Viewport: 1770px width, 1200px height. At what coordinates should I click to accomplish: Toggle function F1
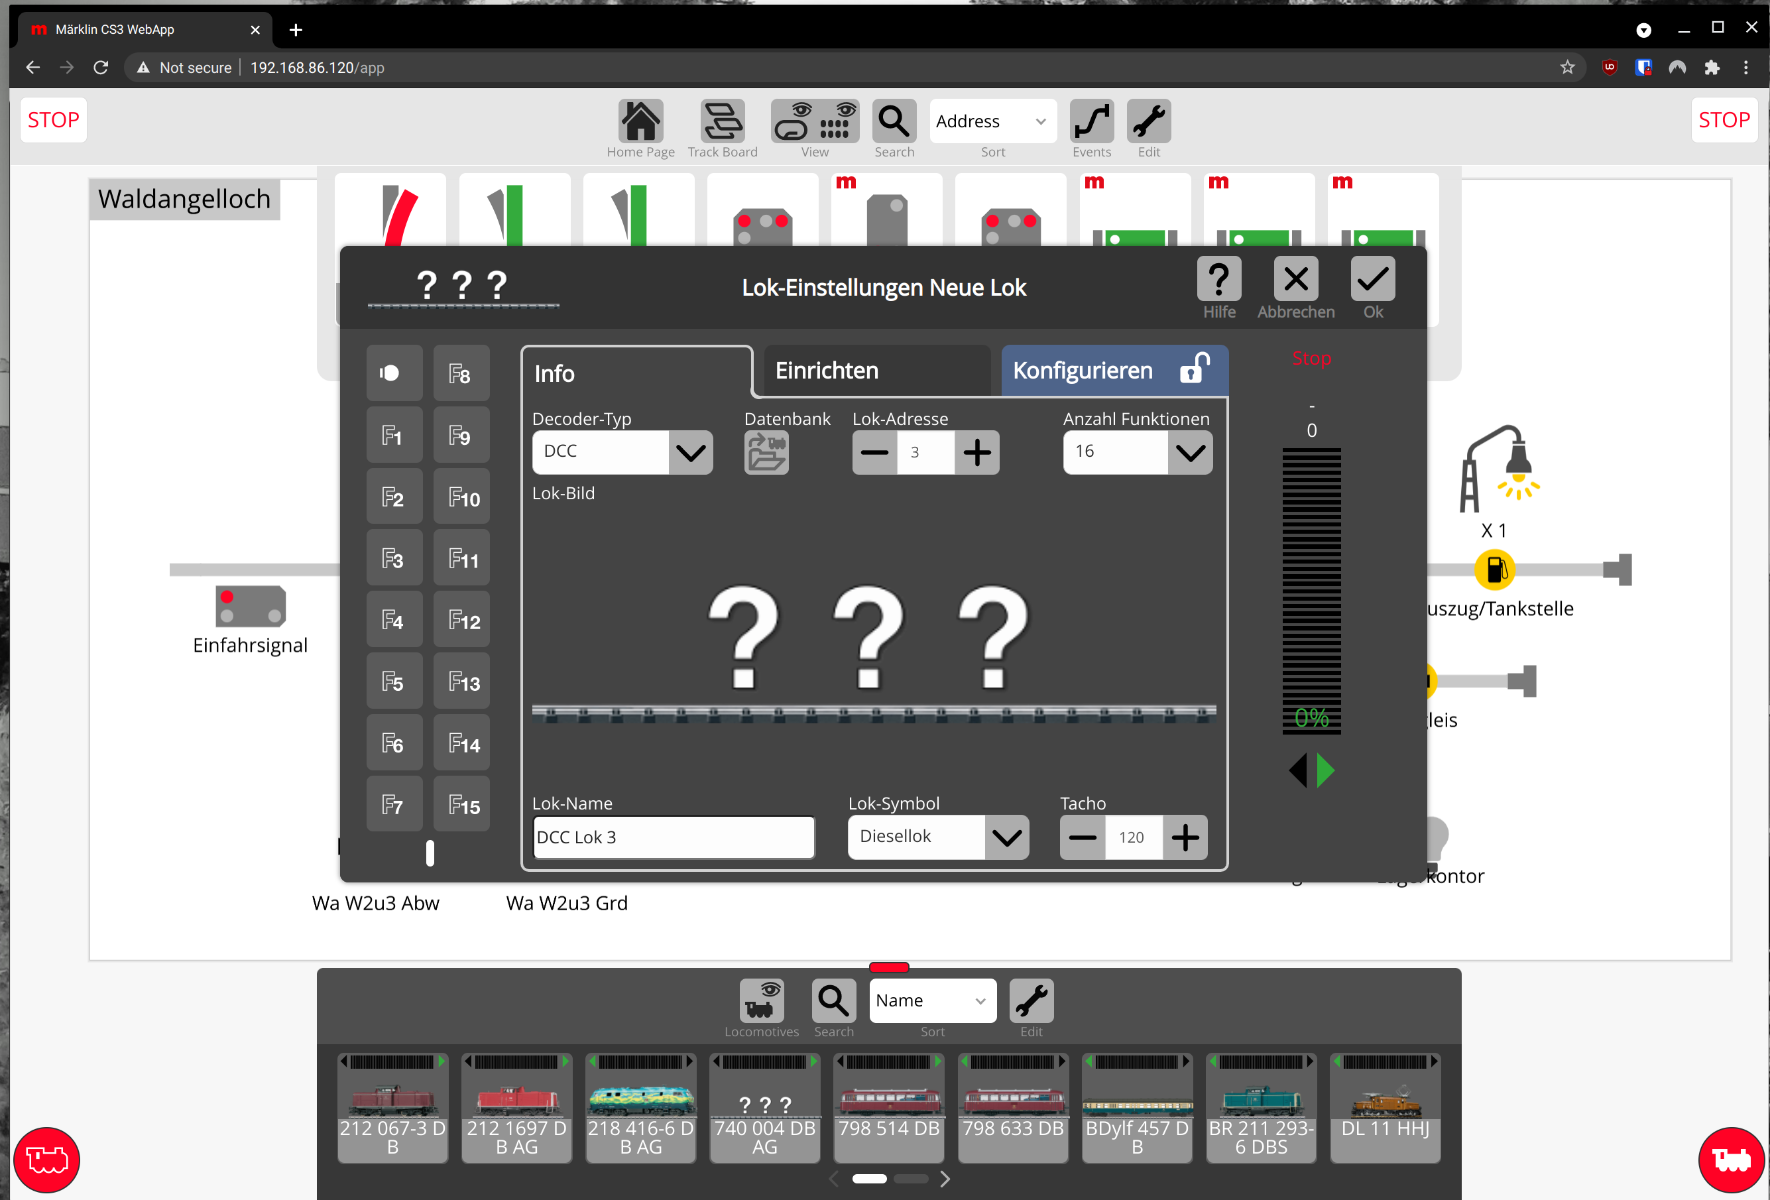tap(394, 435)
